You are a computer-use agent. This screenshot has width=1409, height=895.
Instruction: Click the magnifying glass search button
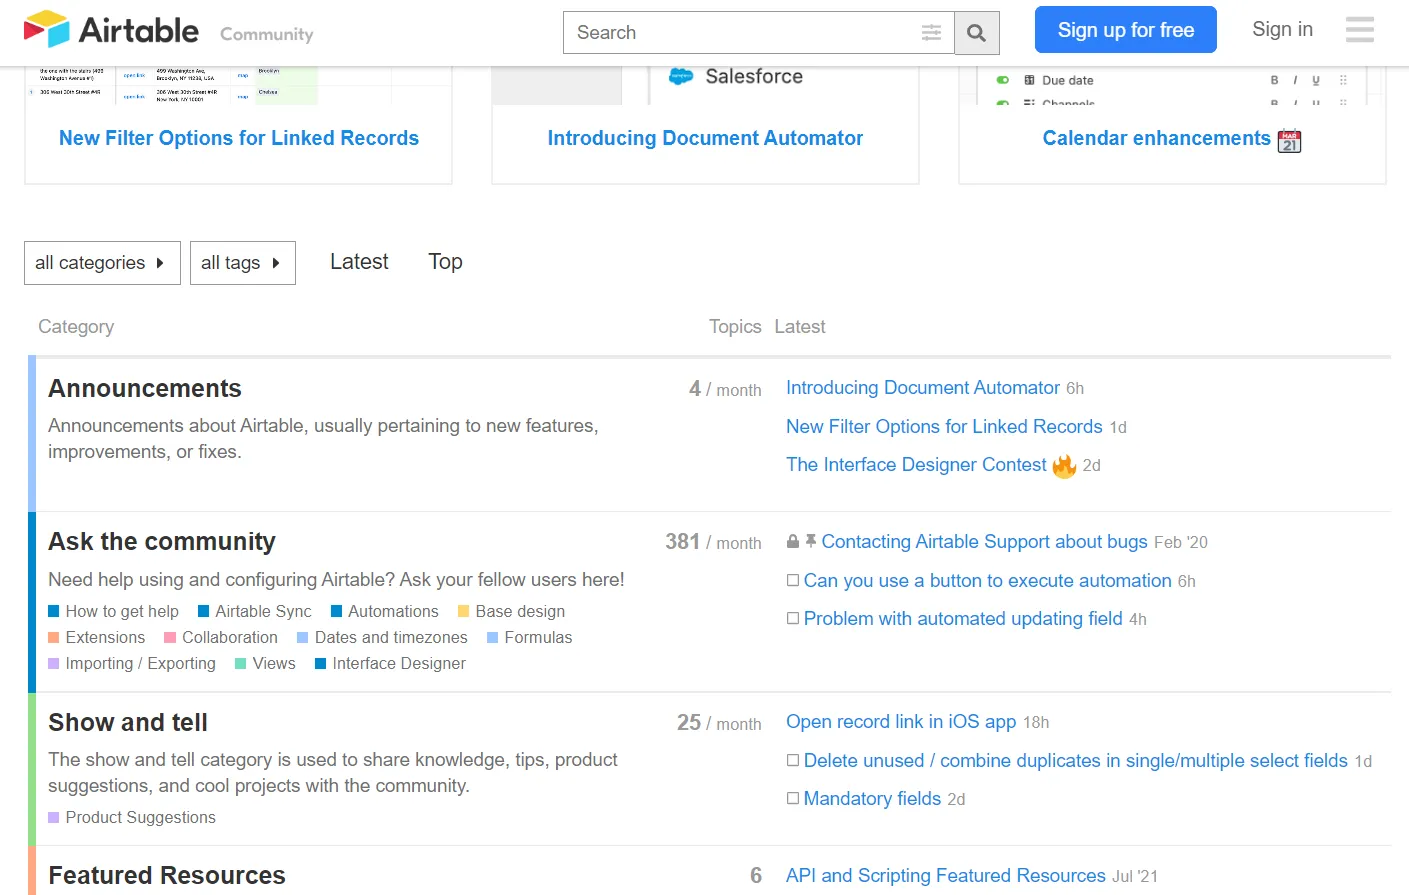[x=977, y=33]
